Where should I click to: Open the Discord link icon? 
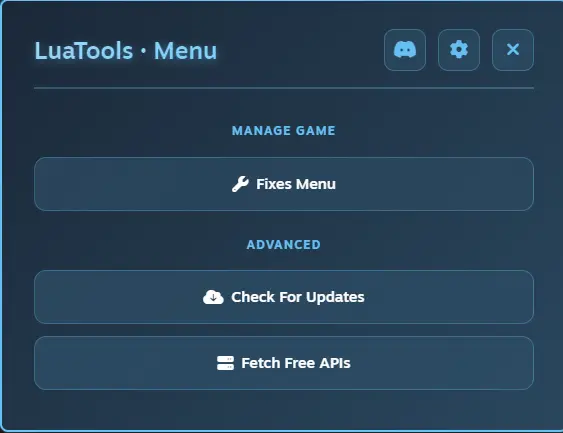pos(405,50)
